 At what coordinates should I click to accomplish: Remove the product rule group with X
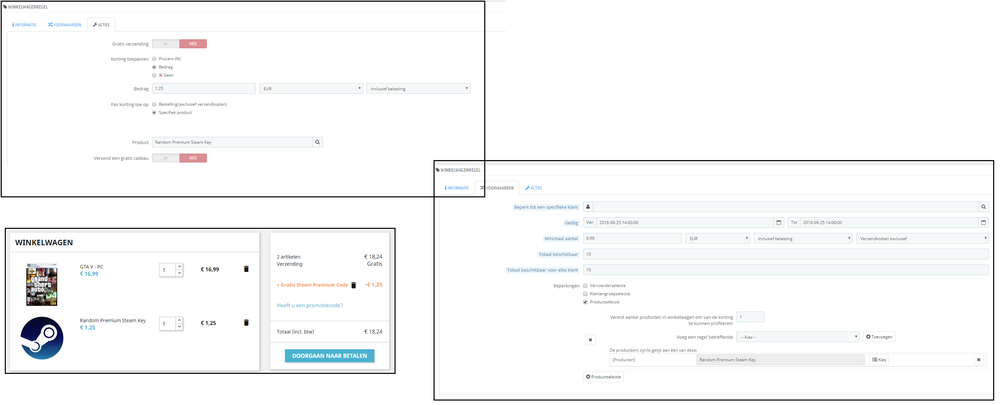pos(590,340)
